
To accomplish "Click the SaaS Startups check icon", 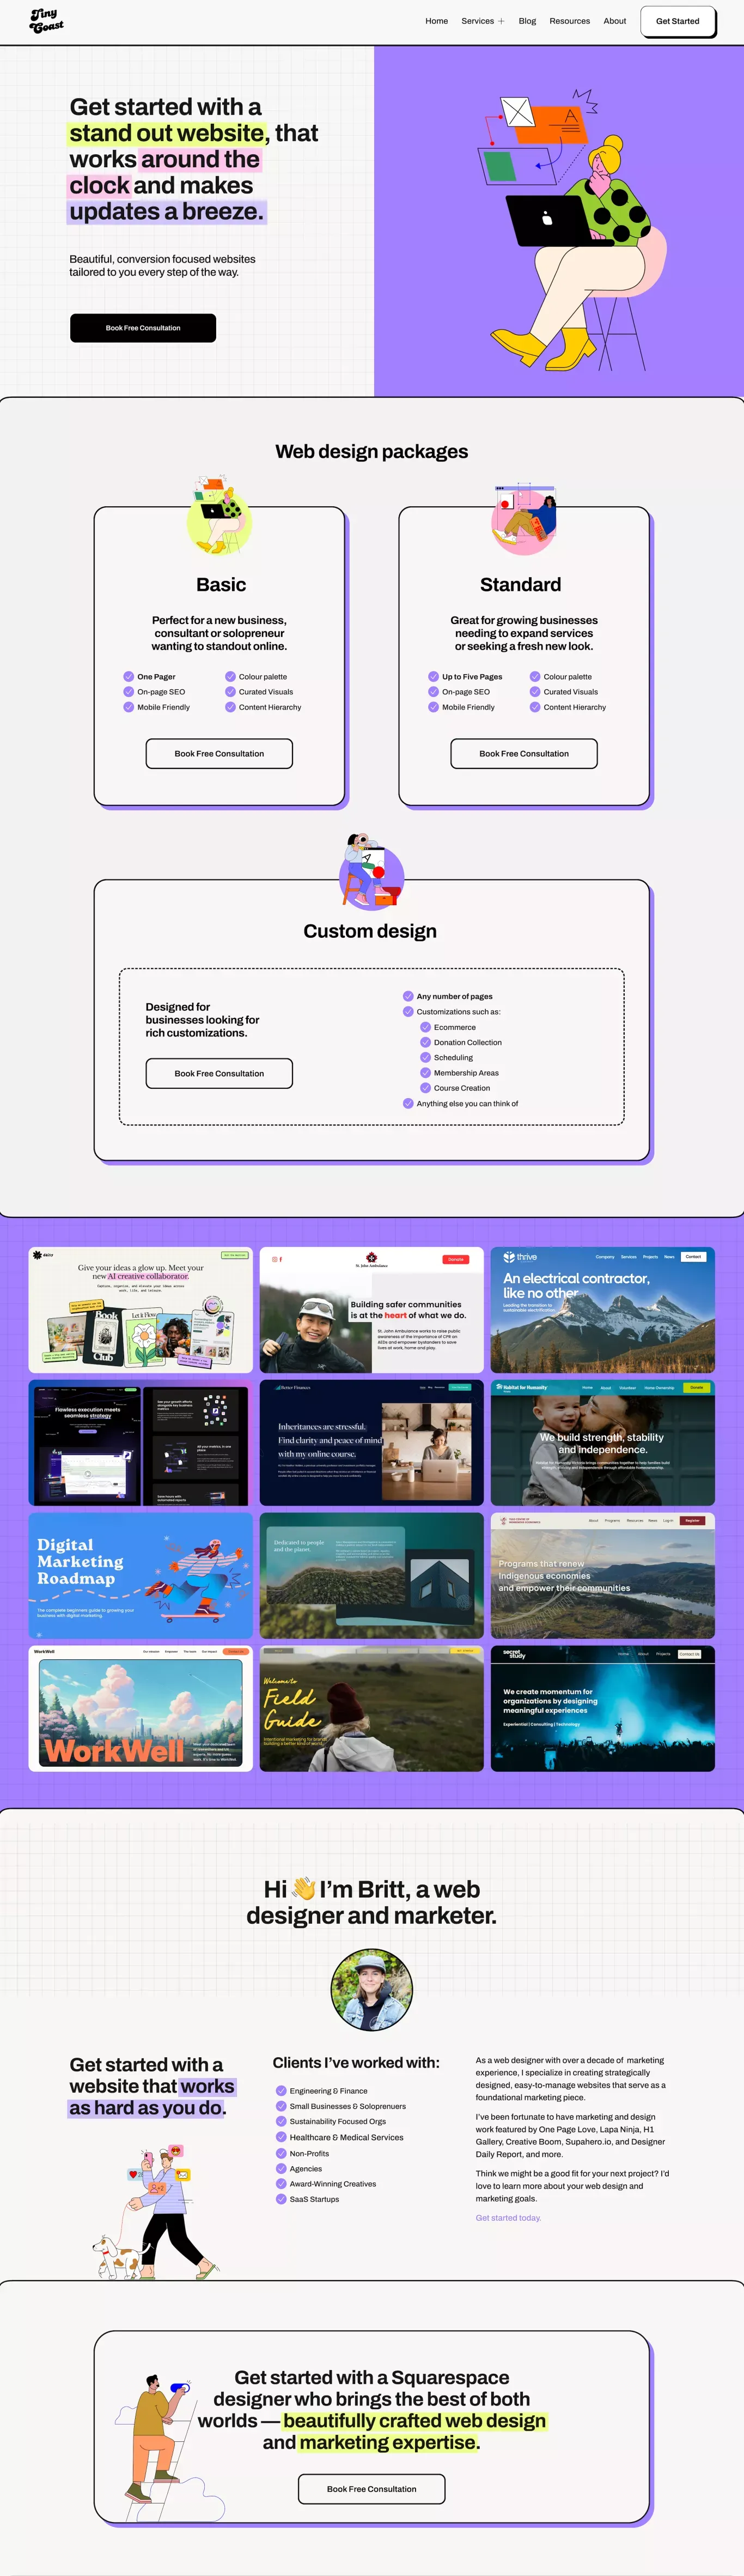I will click(281, 2199).
